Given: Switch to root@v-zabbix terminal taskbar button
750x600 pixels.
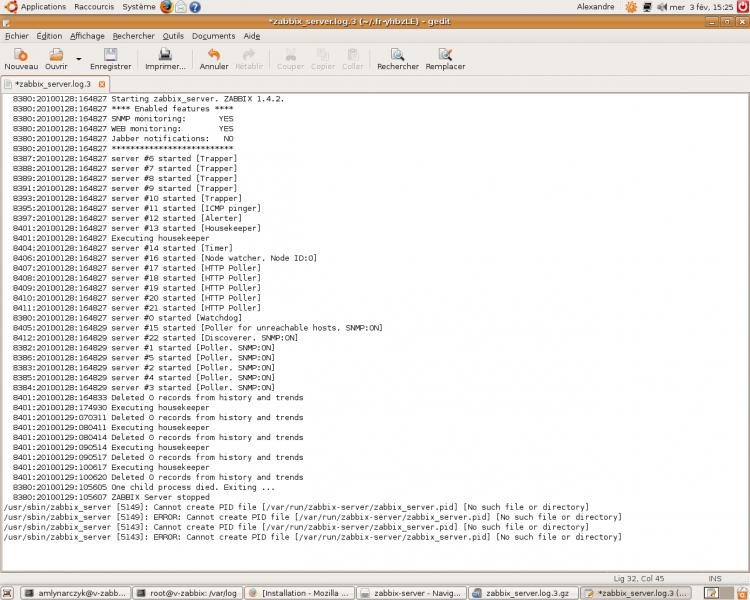Looking at the screenshot, I should (187, 592).
